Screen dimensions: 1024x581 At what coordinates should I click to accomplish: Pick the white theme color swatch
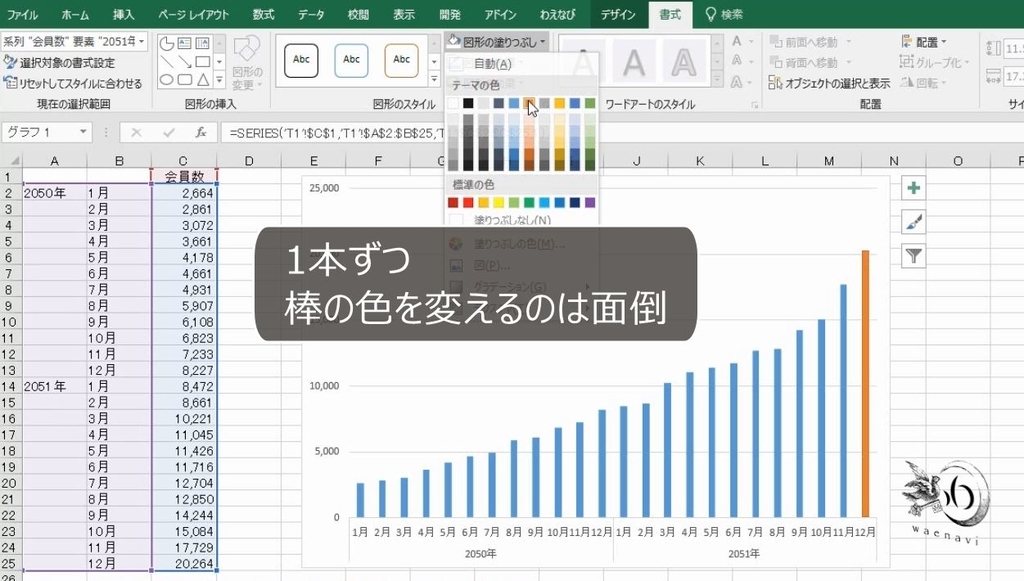pos(453,103)
